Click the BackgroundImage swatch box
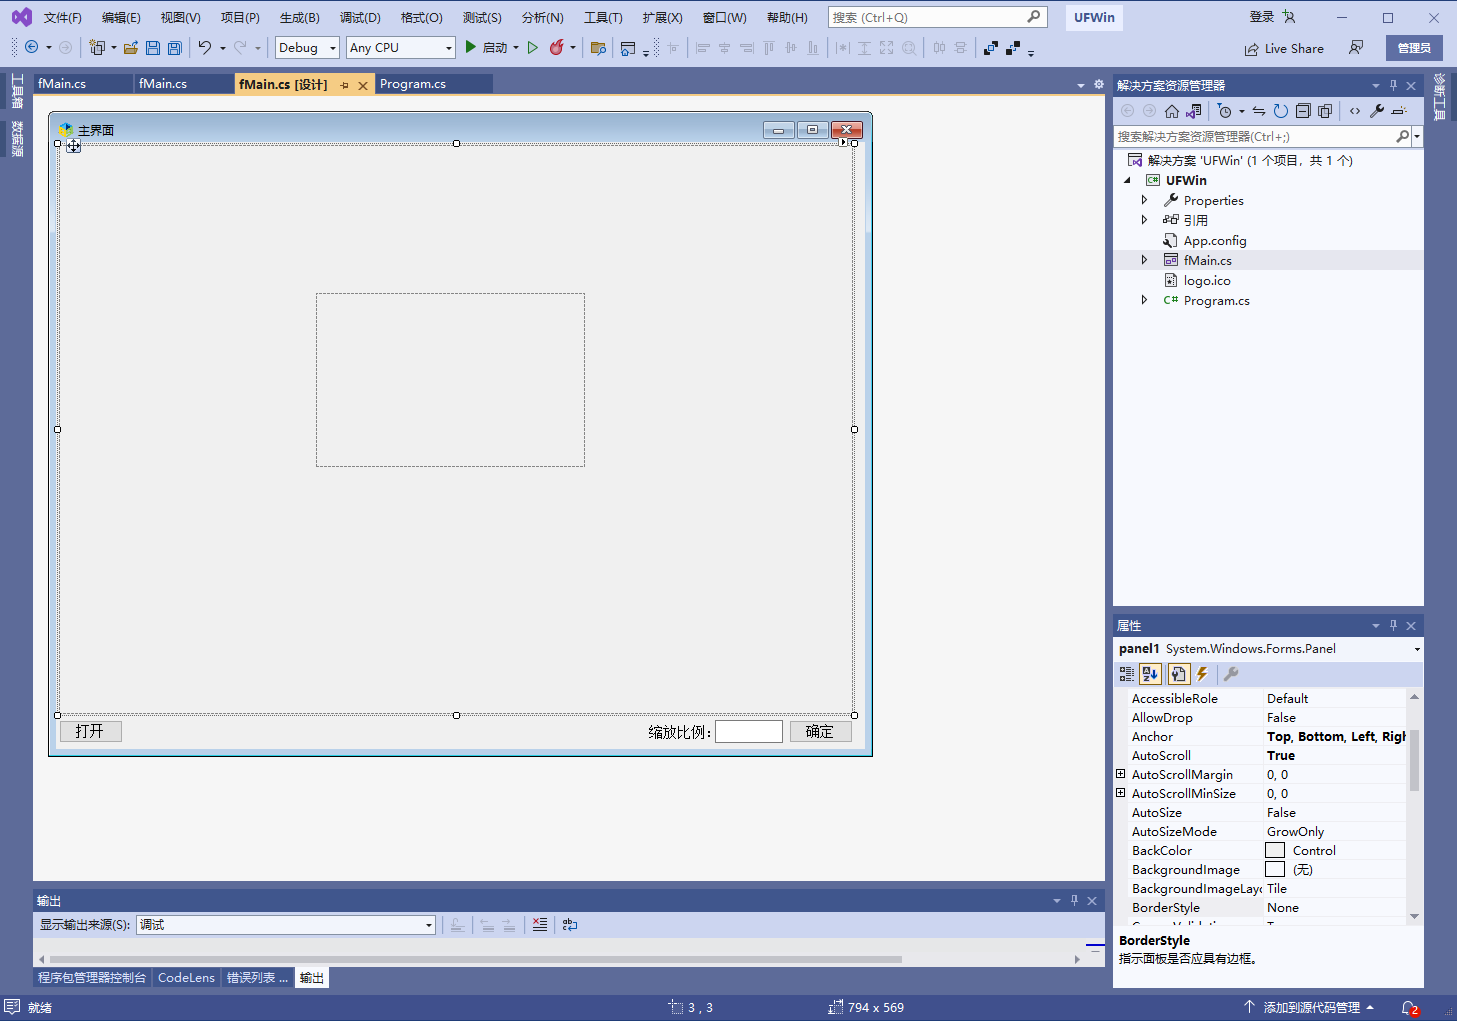This screenshot has width=1457, height=1021. click(x=1275, y=869)
